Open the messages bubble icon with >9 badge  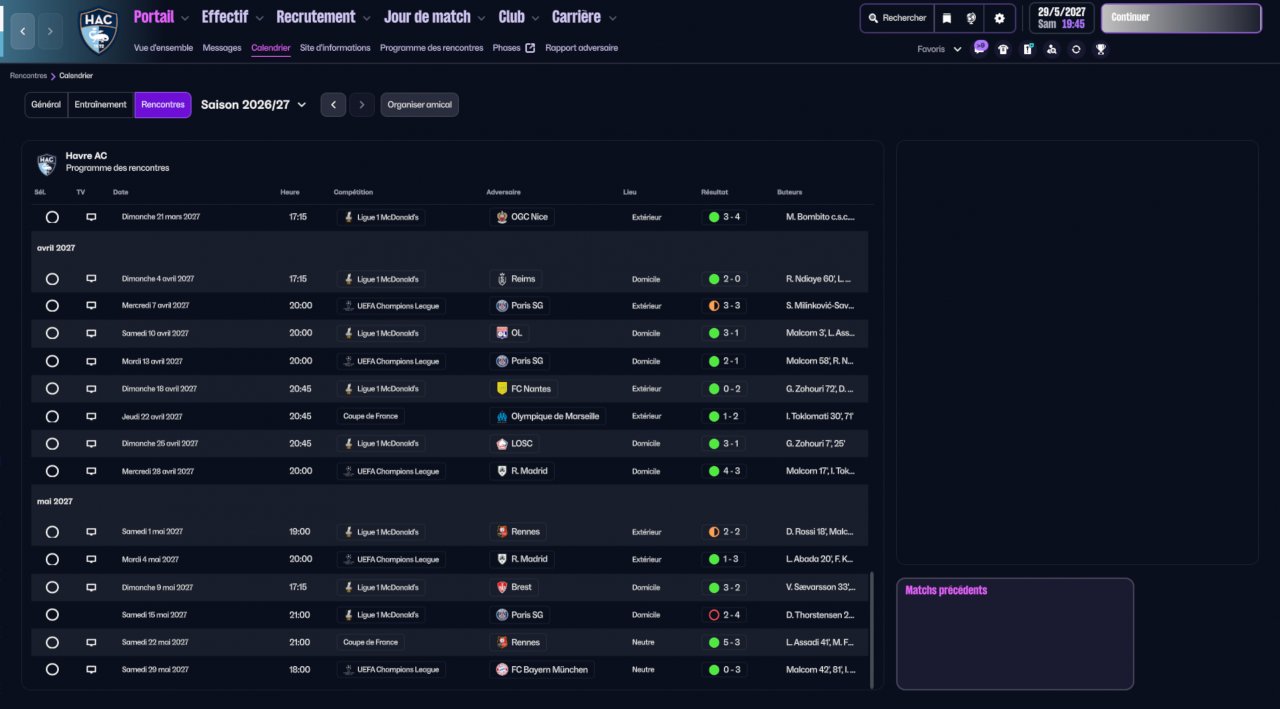pyautogui.click(x=980, y=49)
